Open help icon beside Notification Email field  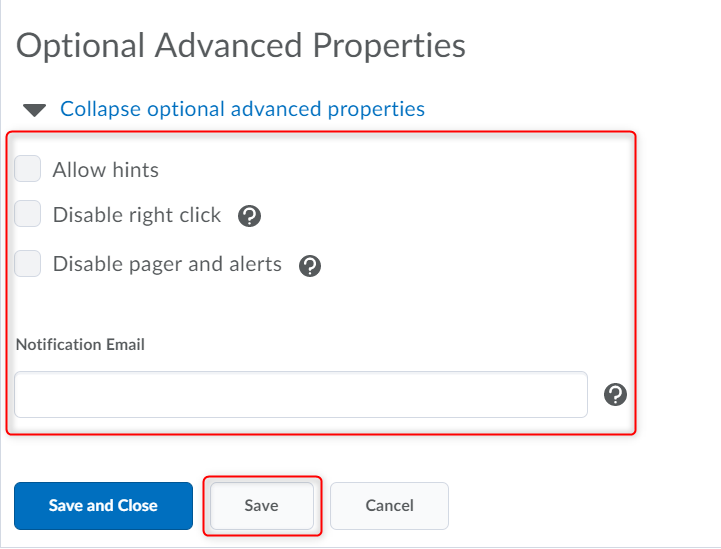(616, 395)
